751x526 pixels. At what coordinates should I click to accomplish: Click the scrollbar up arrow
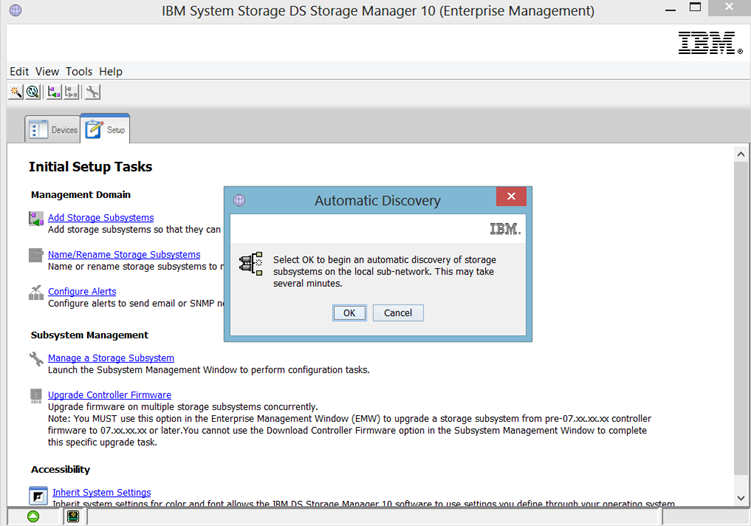click(740, 154)
